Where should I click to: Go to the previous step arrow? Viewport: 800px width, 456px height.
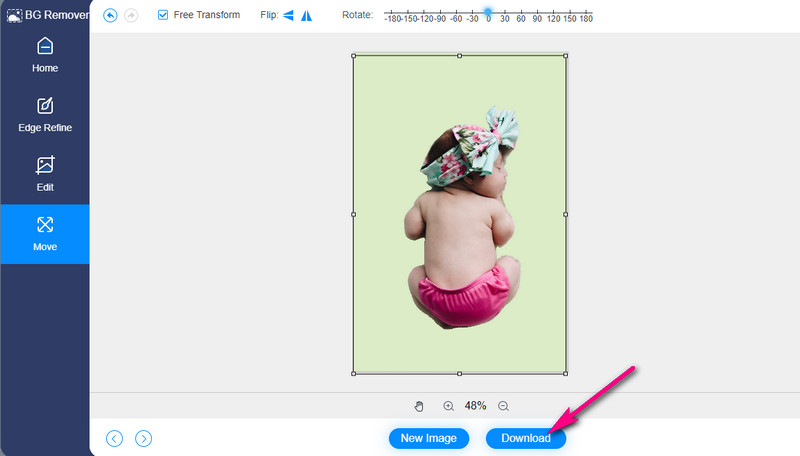click(115, 438)
